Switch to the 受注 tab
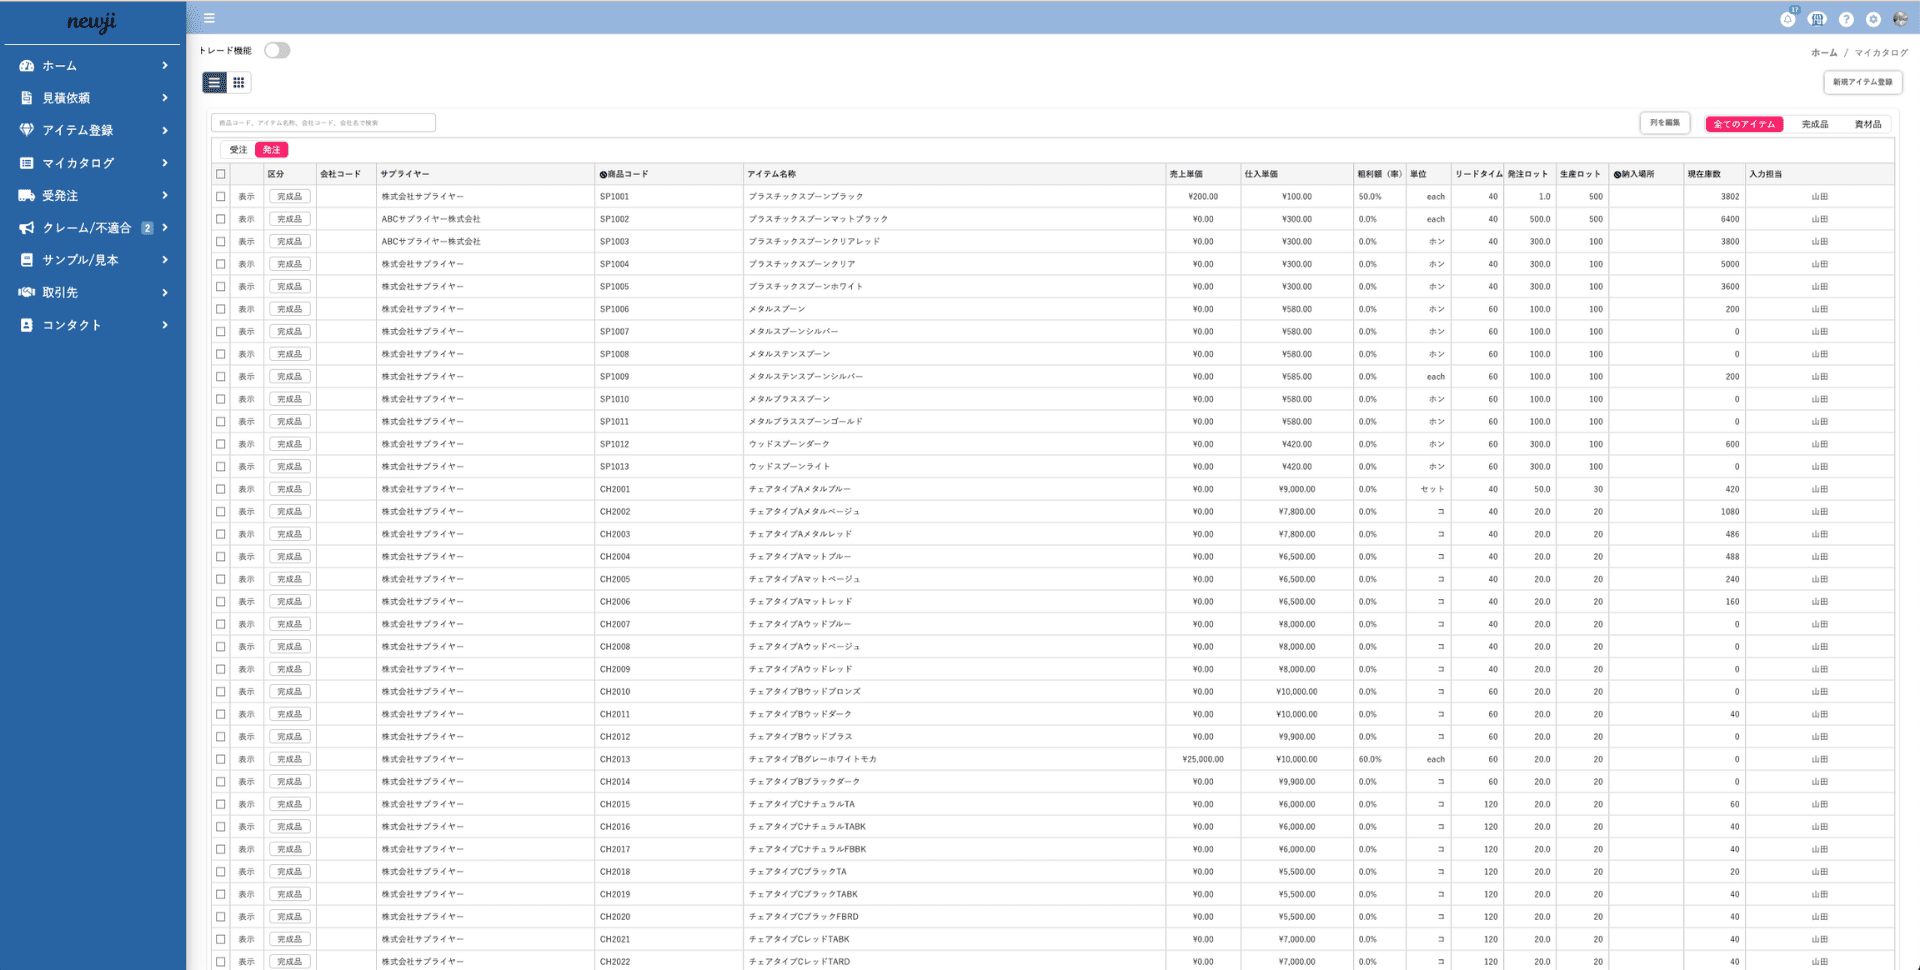The width and height of the screenshot is (1920, 970). pos(238,150)
